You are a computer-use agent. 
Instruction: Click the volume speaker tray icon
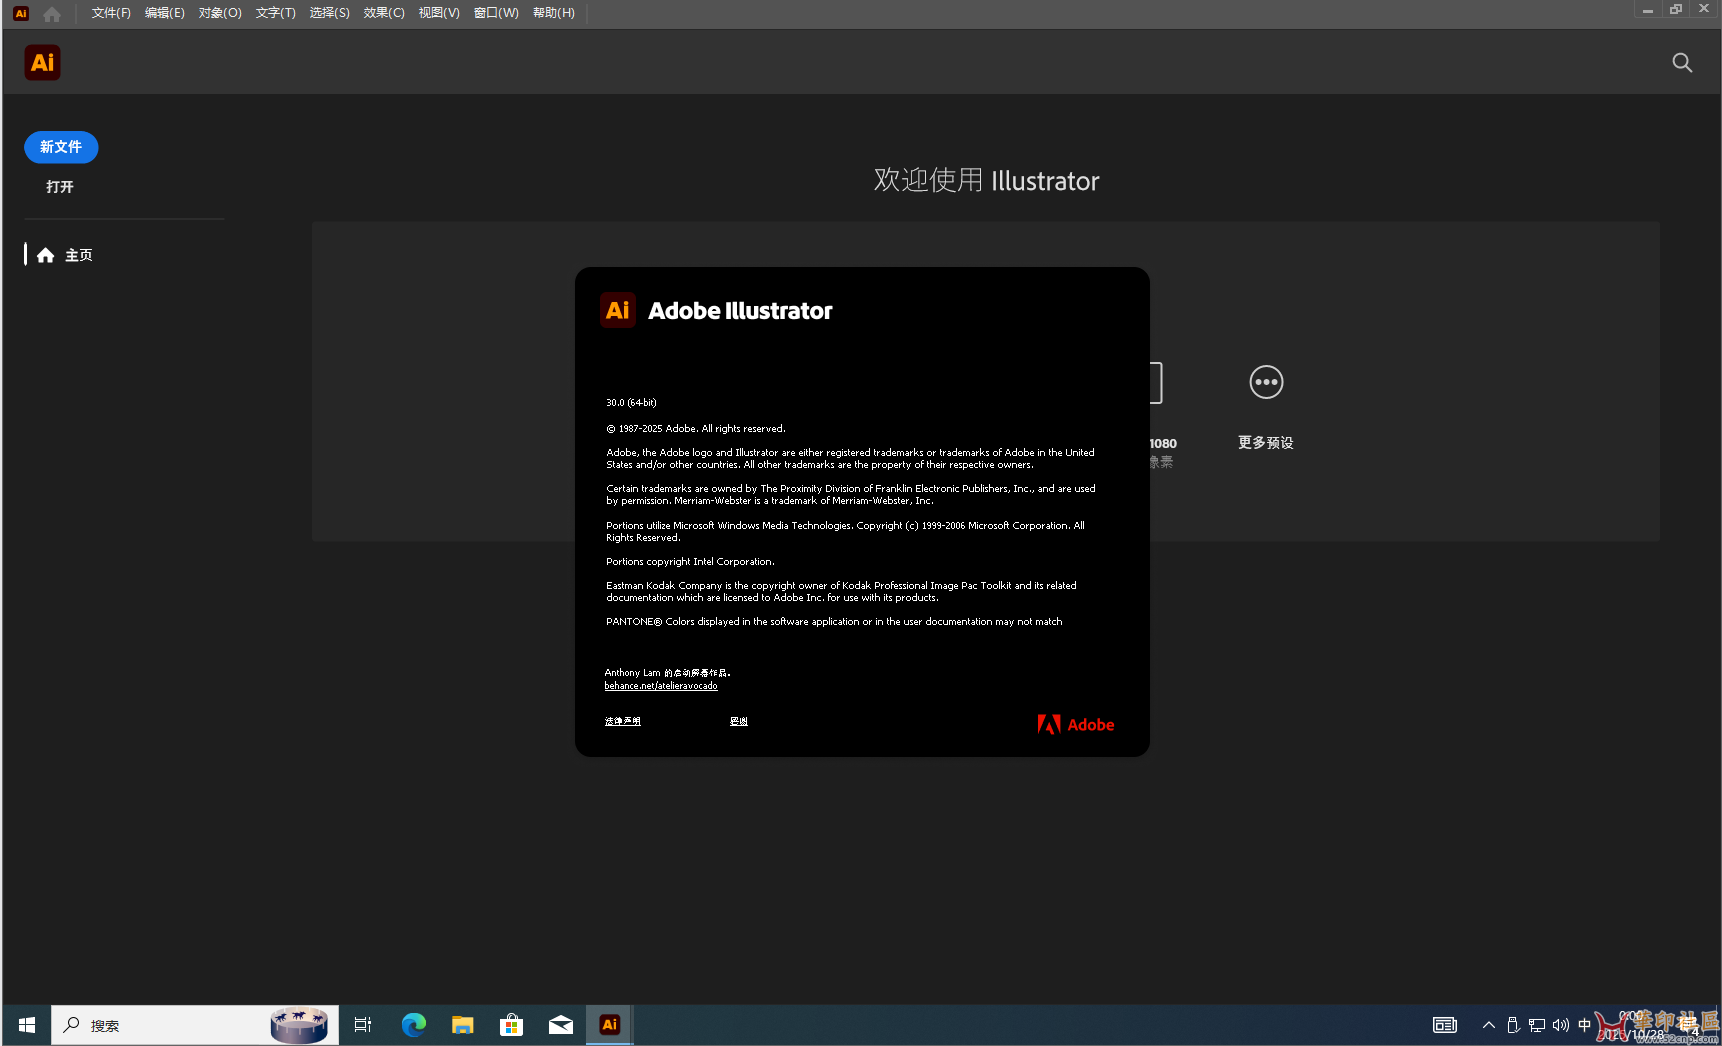click(1560, 1025)
